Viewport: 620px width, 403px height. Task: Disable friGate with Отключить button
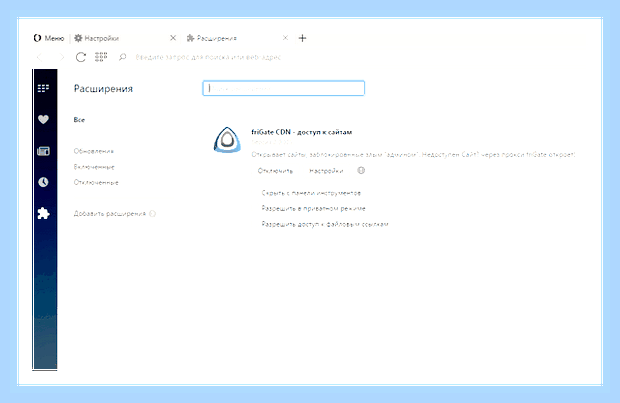click(275, 171)
